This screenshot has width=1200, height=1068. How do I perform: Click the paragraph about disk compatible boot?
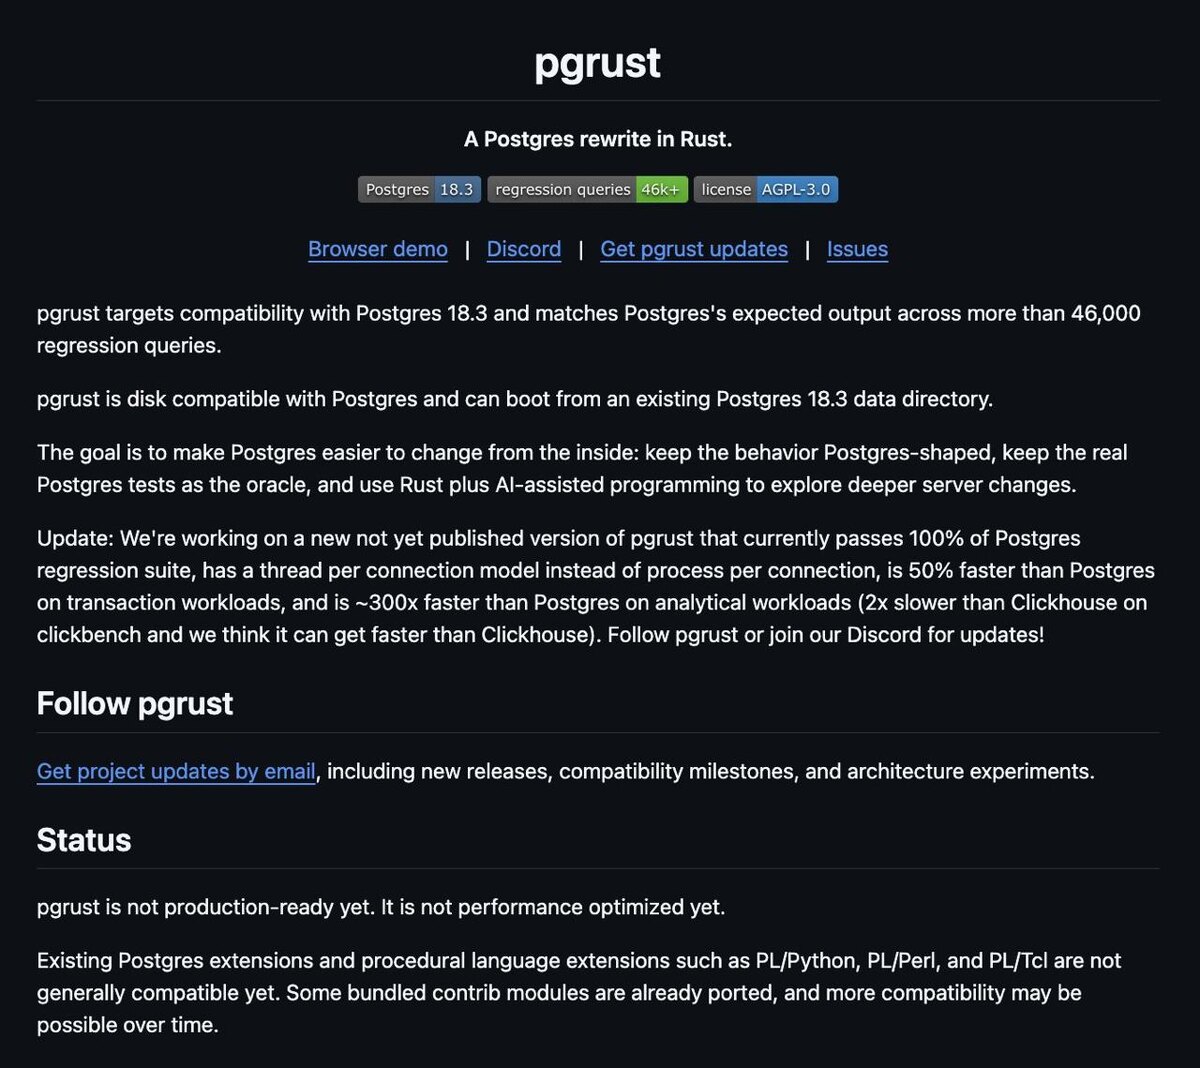[515, 399]
